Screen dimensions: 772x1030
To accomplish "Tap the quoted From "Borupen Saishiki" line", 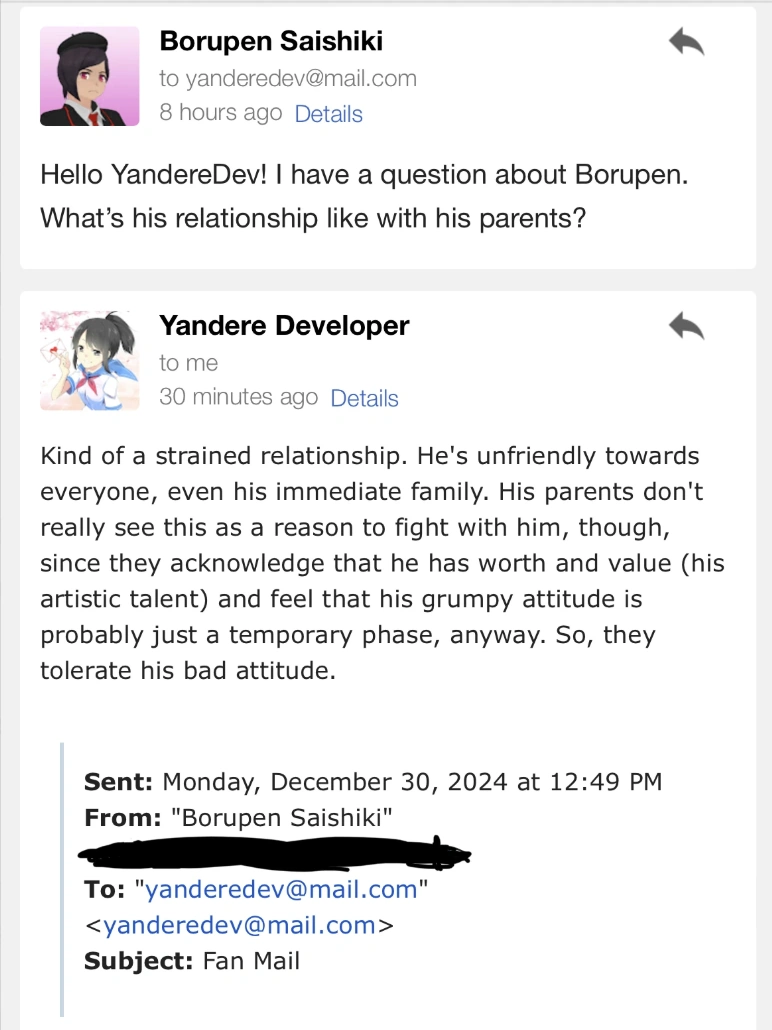I will tap(239, 817).
